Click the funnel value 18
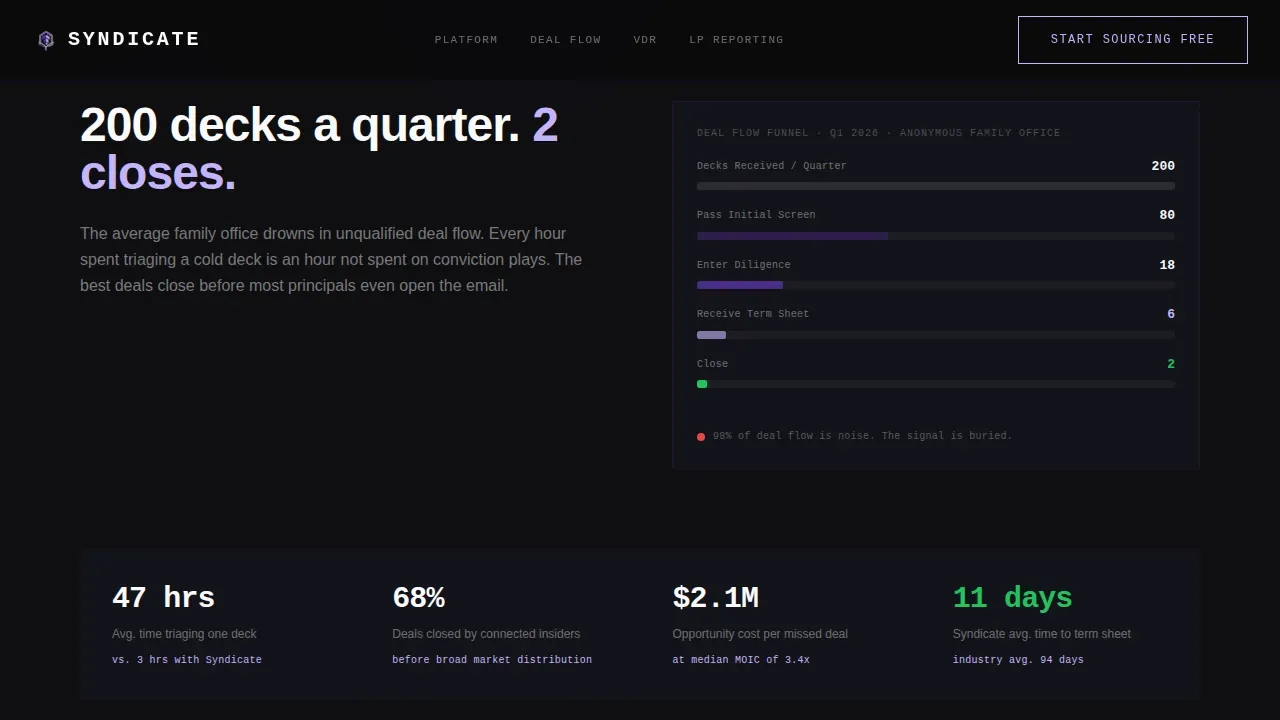The width and height of the screenshot is (1280, 720). click(1167, 265)
